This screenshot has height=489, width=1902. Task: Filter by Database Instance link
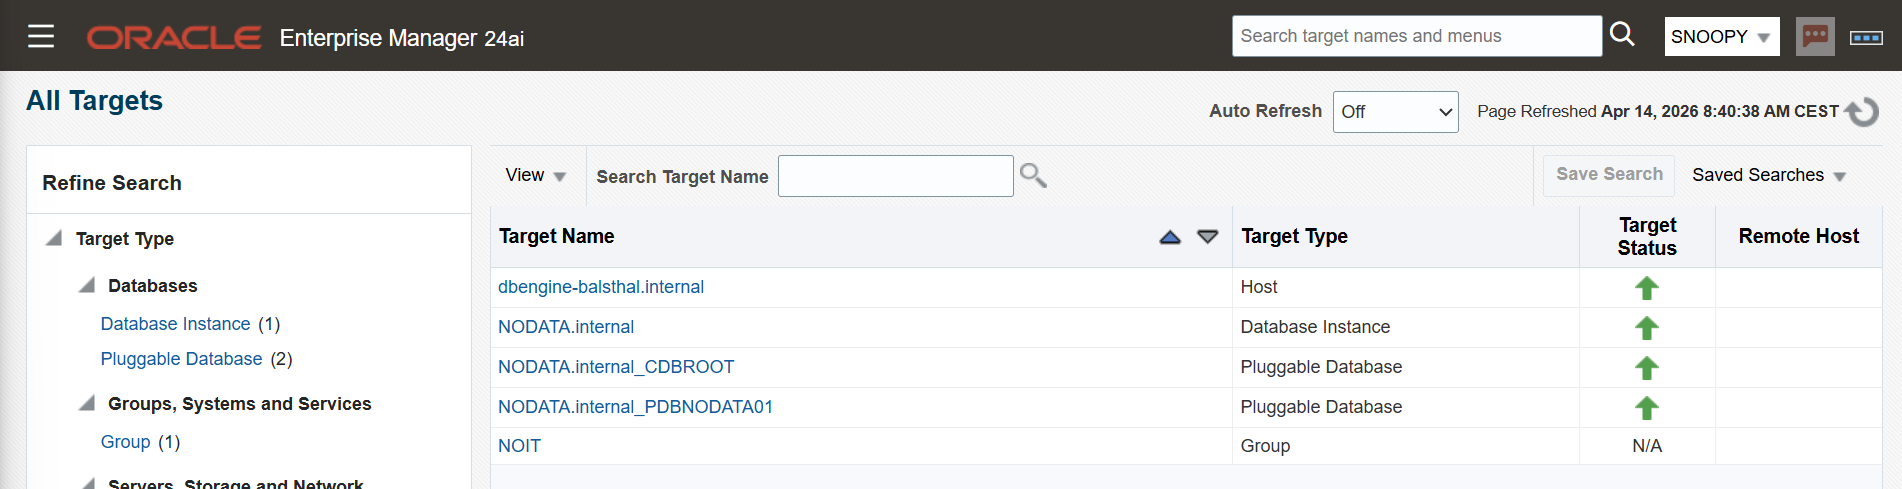(x=175, y=324)
